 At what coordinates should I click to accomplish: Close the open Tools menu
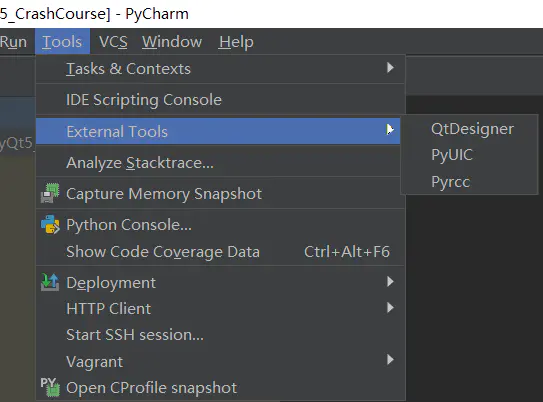62,42
